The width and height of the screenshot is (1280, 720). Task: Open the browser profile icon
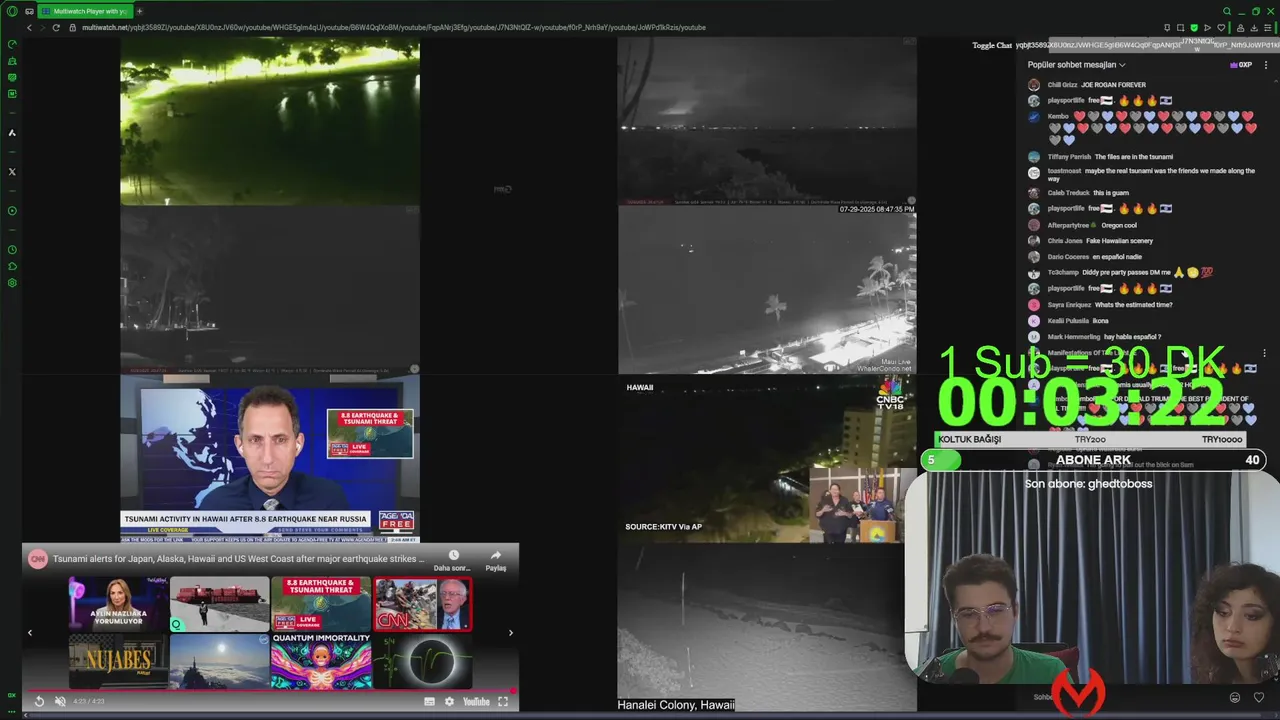[x=1240, y=27]
